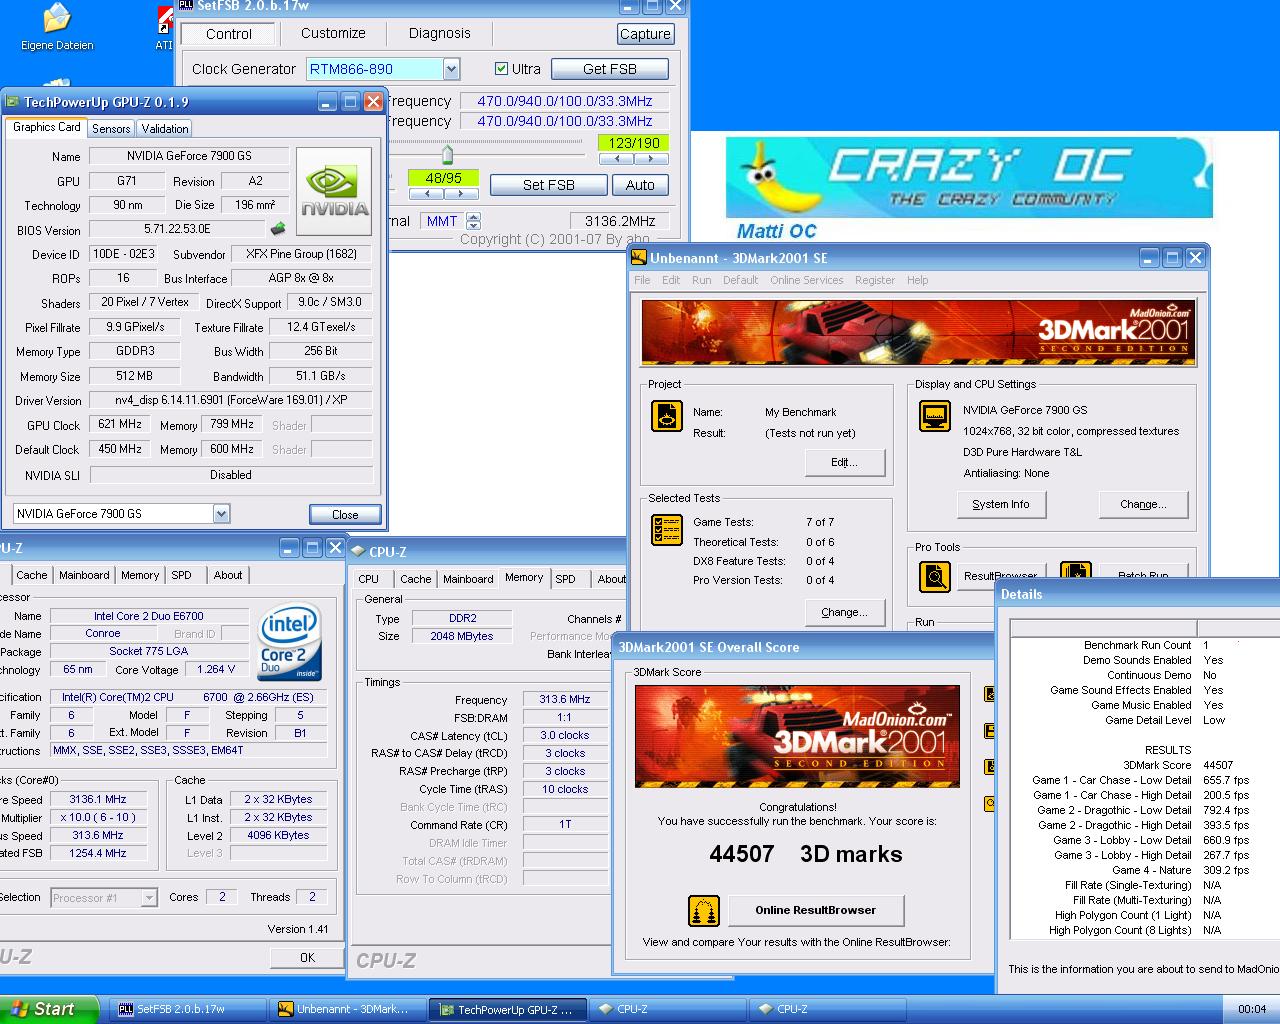The image size is (1280, 1024).
Task: Open the Clock Generator dropdown
Action: (x=451, y=69)
